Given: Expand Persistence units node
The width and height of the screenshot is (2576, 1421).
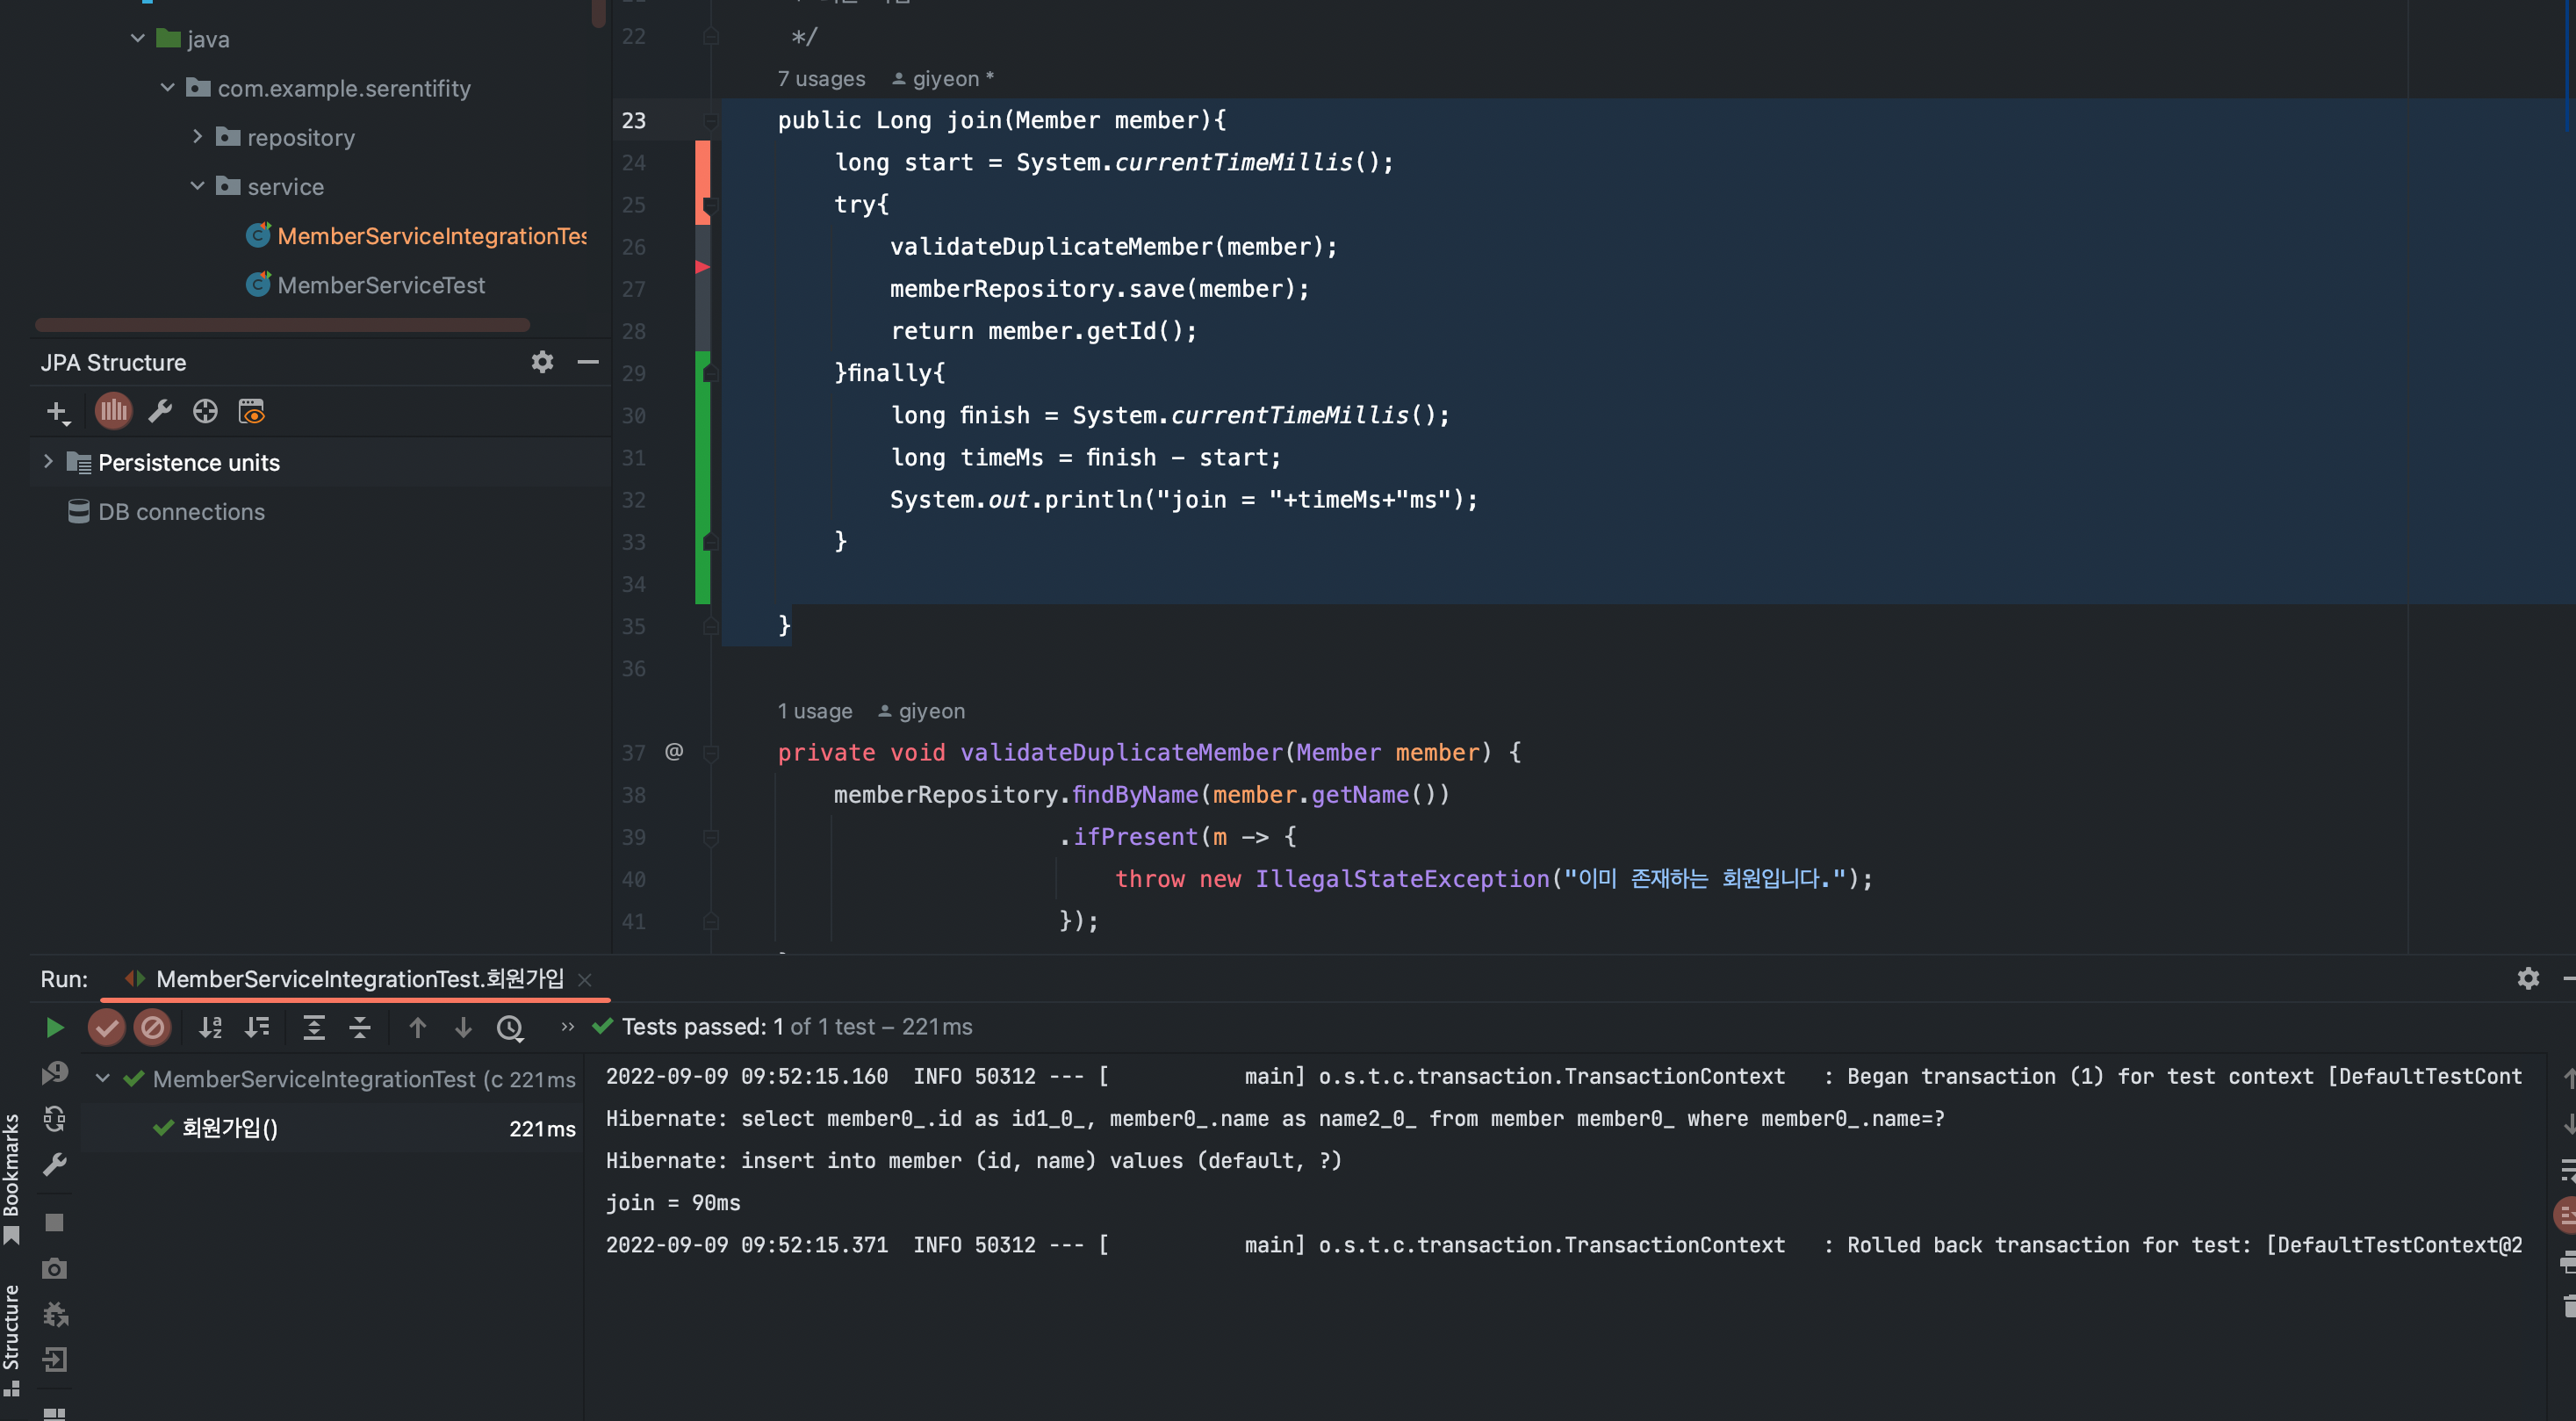Looking at the screenshot, I should pyautogui.click(x=47, y=461).
